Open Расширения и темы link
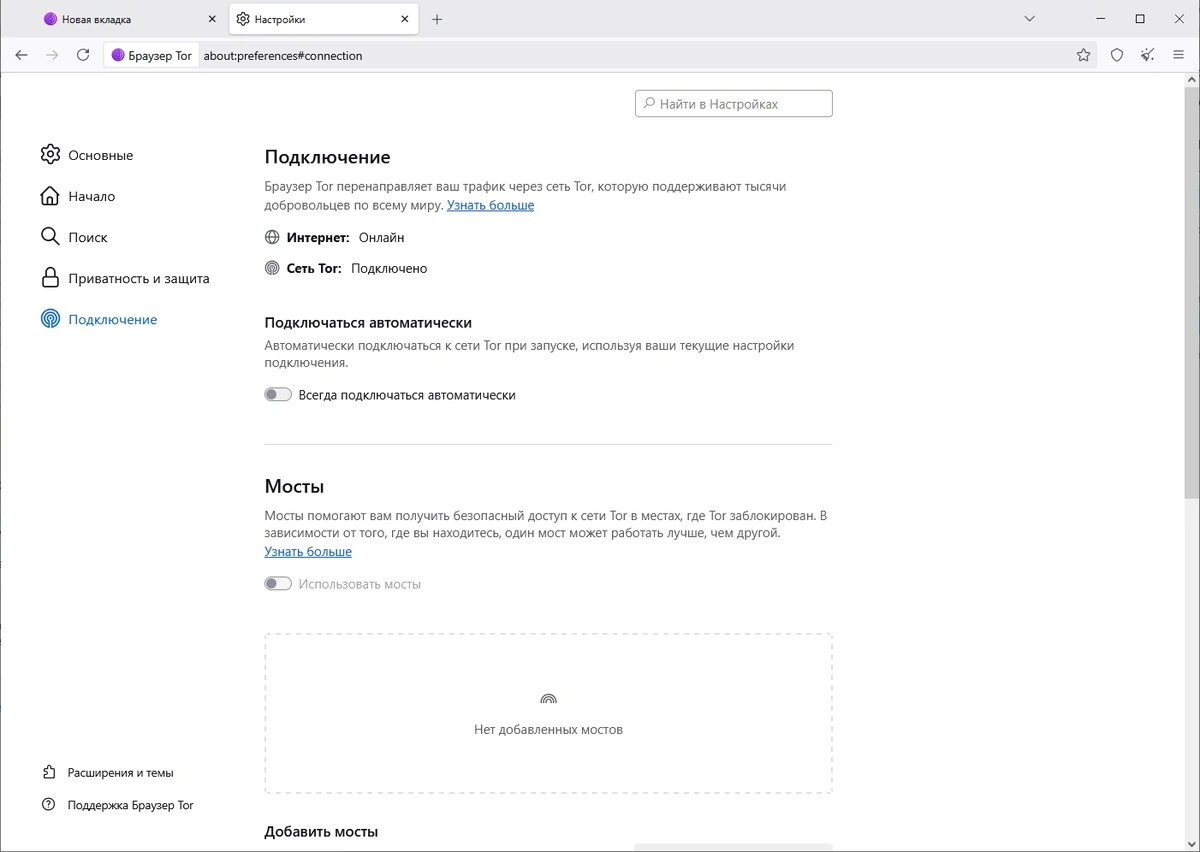Screen dimensions: 1200x852 pos(120,772)
